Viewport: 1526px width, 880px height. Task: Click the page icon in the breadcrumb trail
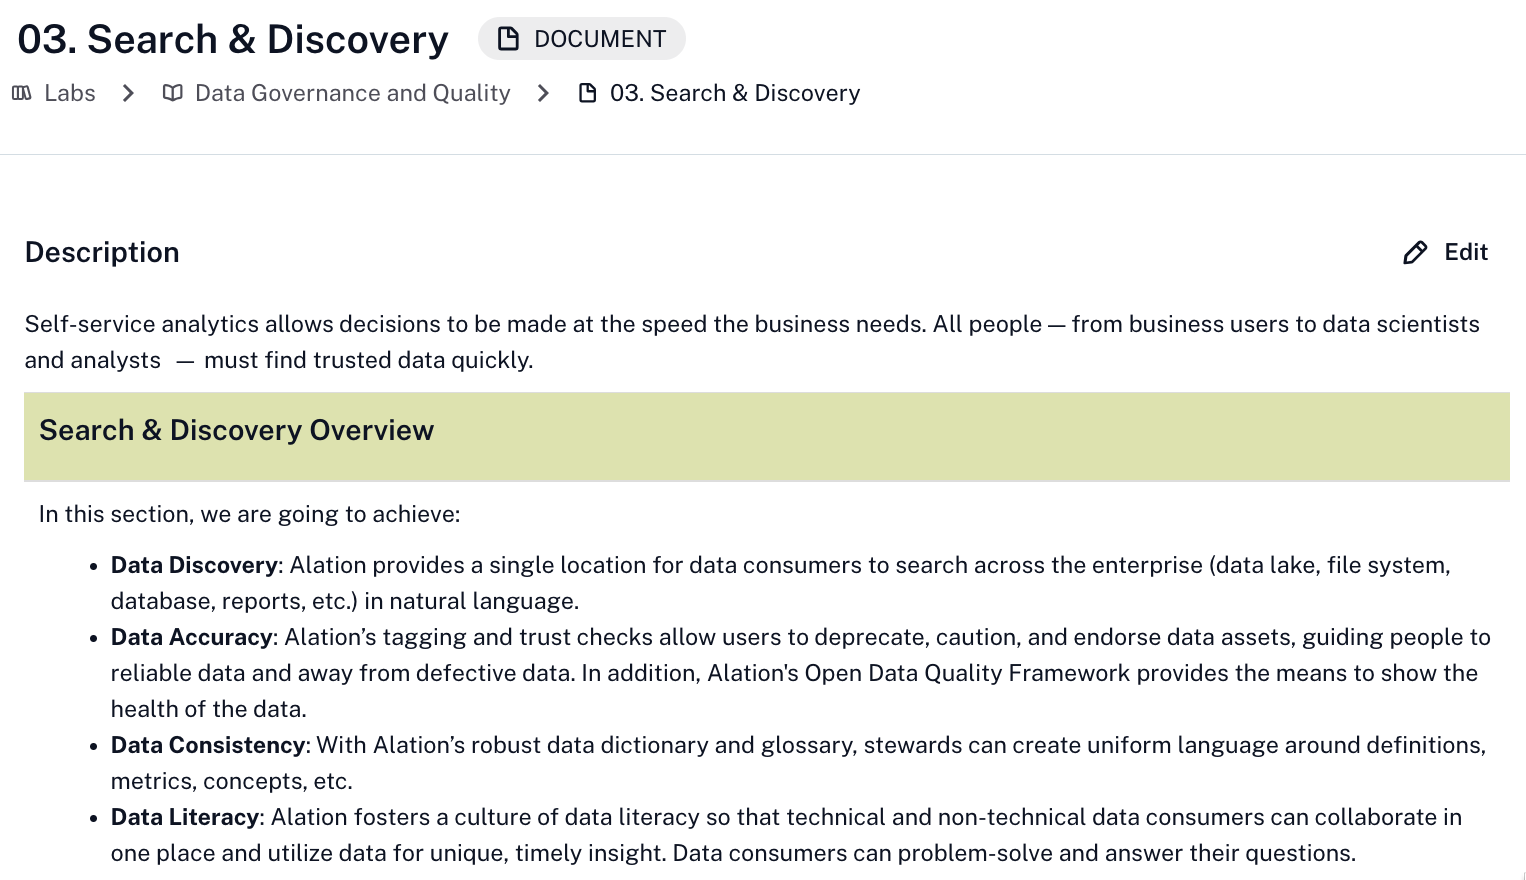(x=588, y=93)
